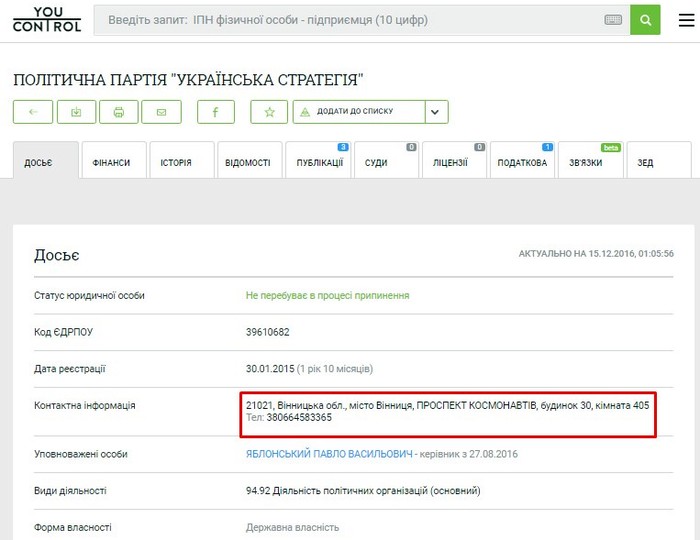
Task: Click the 'Уповноважені особи' label
Action: click(x=81, y=454)
